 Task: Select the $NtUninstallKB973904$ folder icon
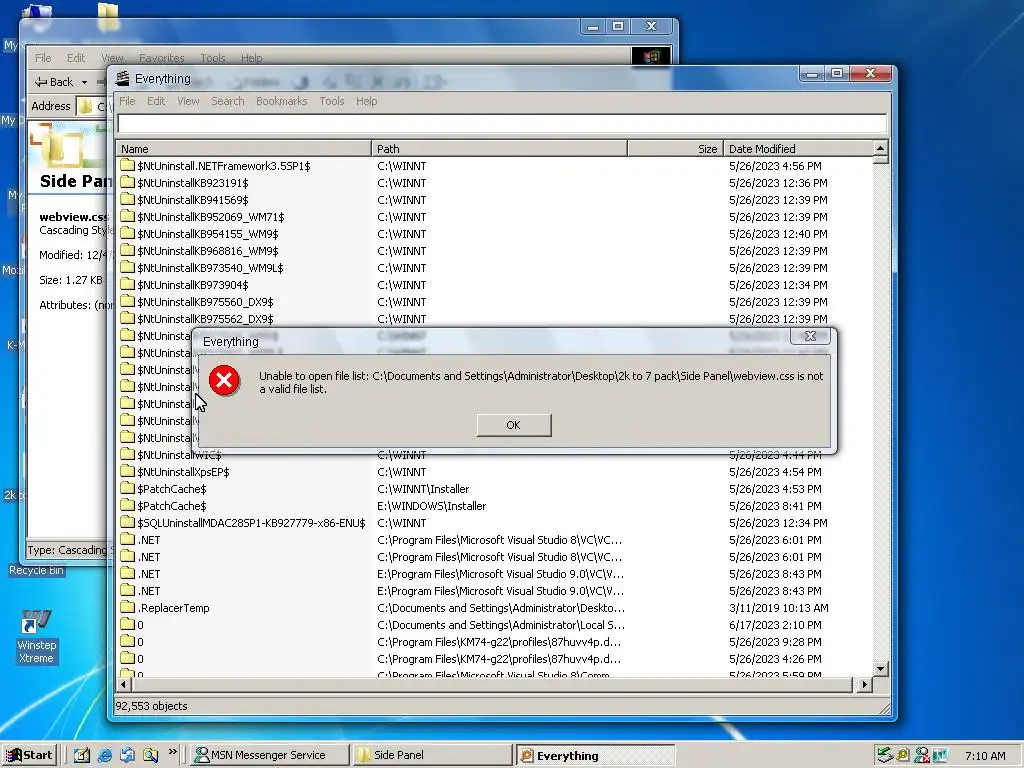(x=127, y=285)
